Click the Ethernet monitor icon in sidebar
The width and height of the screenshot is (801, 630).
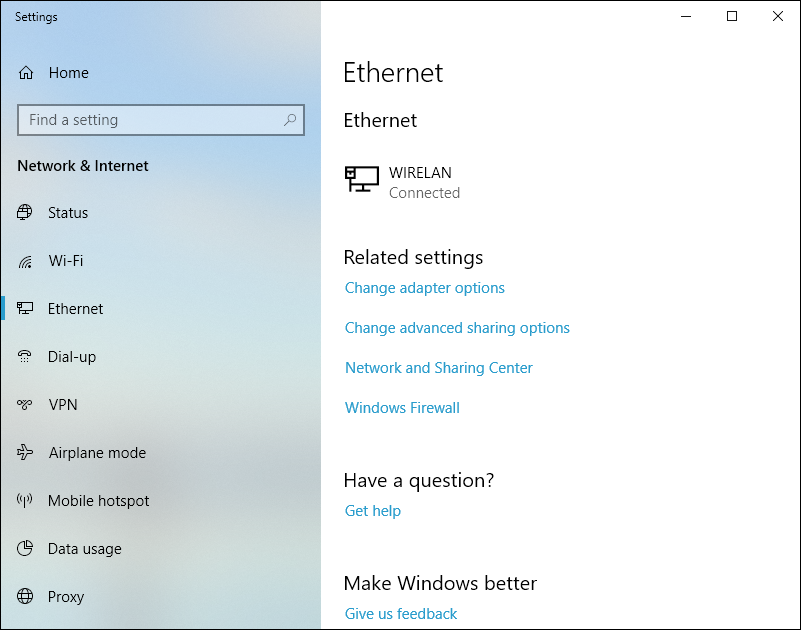(x=25, y=308)
